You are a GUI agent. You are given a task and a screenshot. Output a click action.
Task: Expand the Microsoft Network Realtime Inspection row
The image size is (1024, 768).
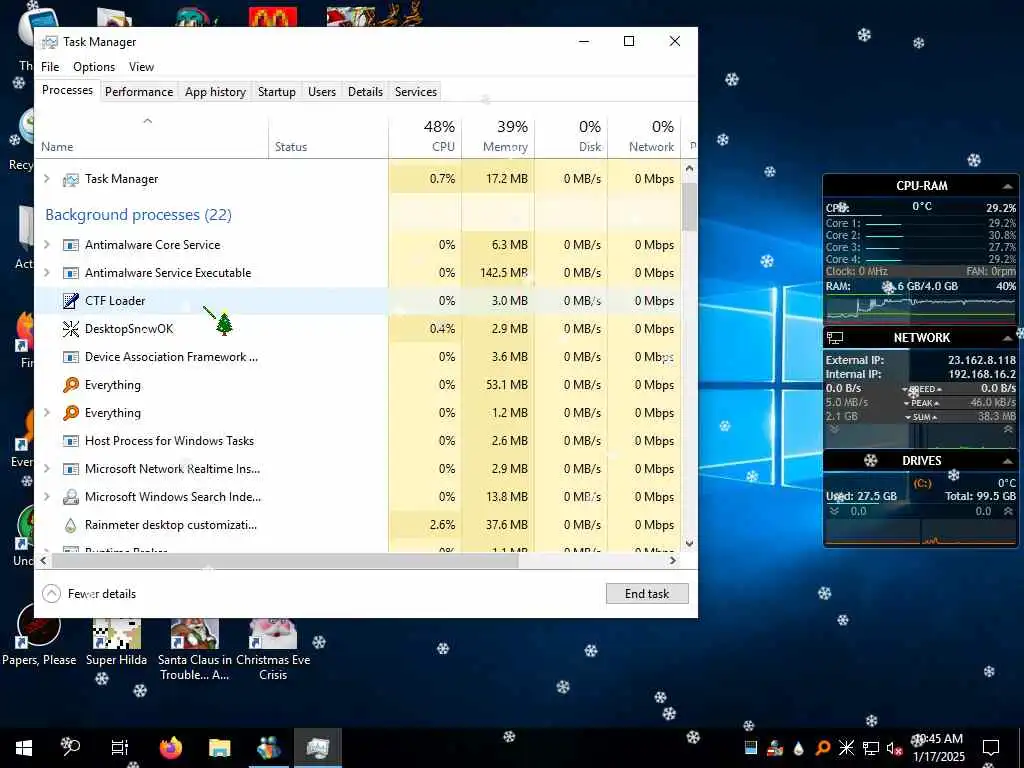pyautogui.click(x=47, y=468)
